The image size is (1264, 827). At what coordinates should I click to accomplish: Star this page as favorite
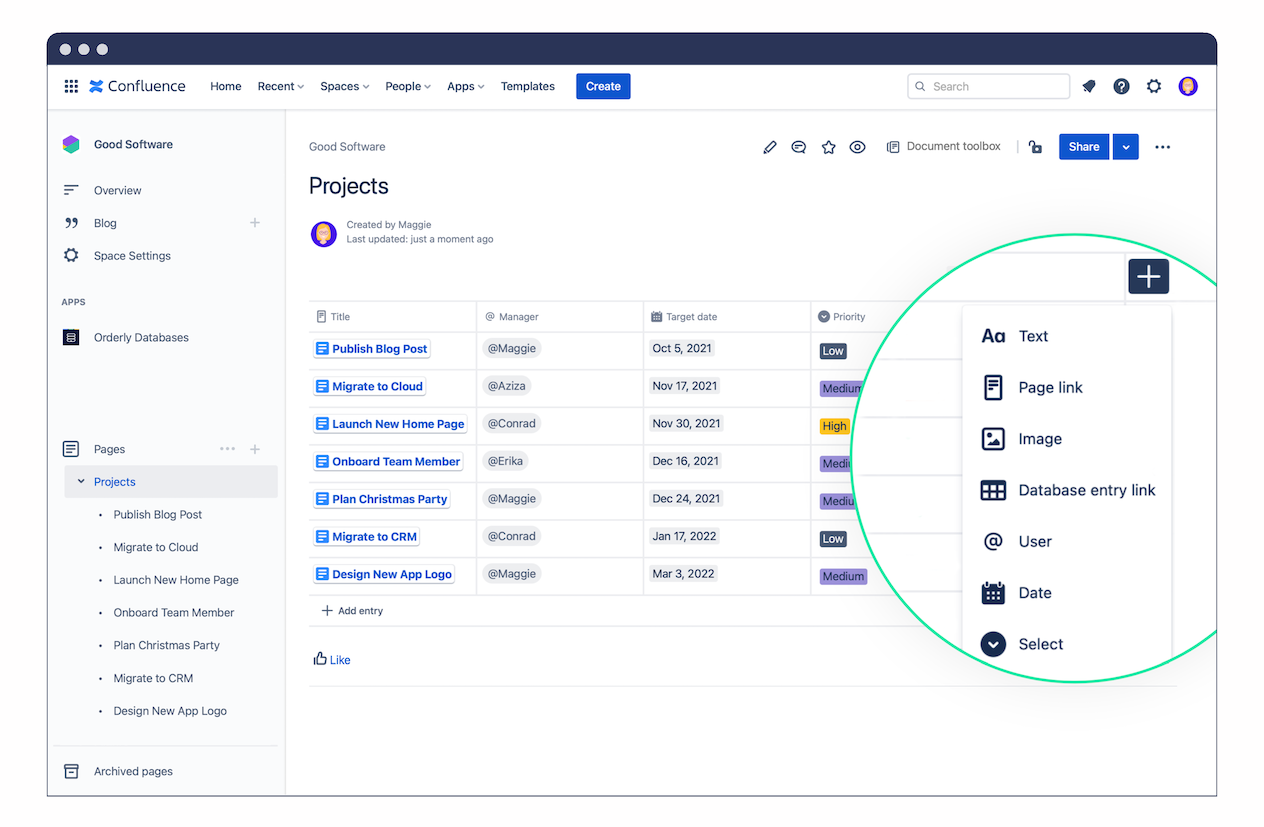coord(828,147)
